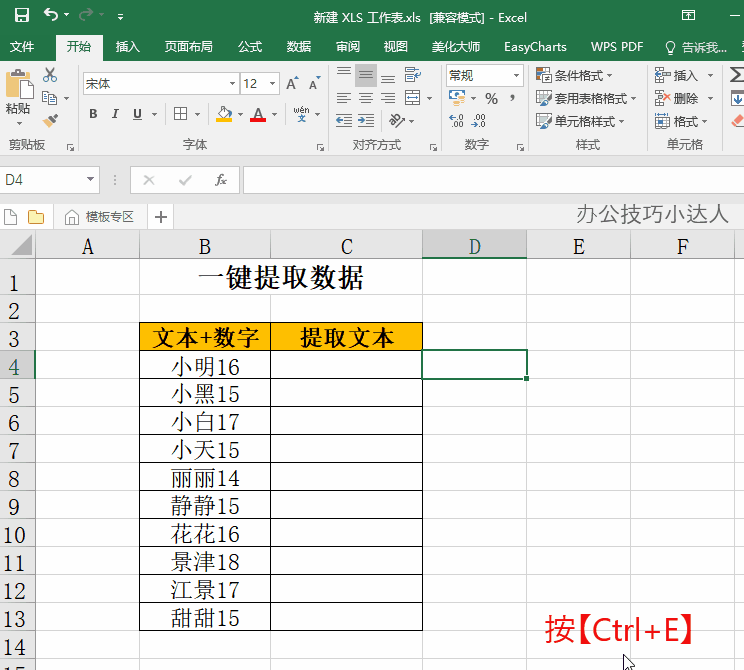Activate the Format Painter brush
The image size is (744, 670).
pos(50,121)
